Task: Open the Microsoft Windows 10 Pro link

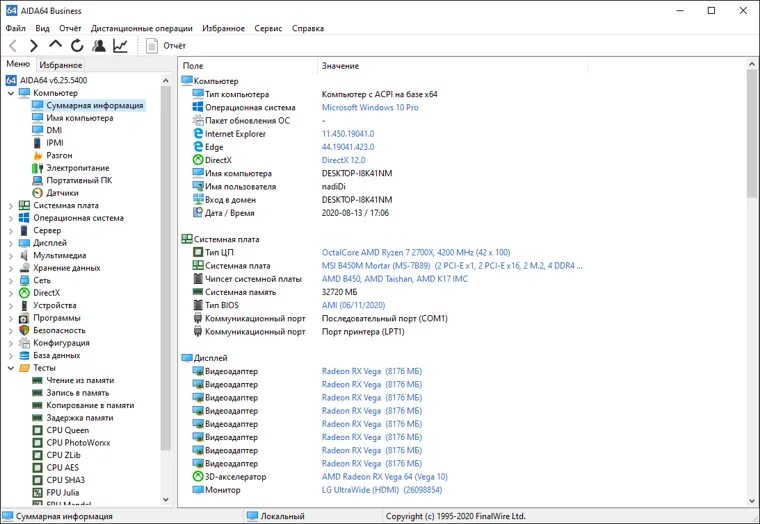Action: 370,108
